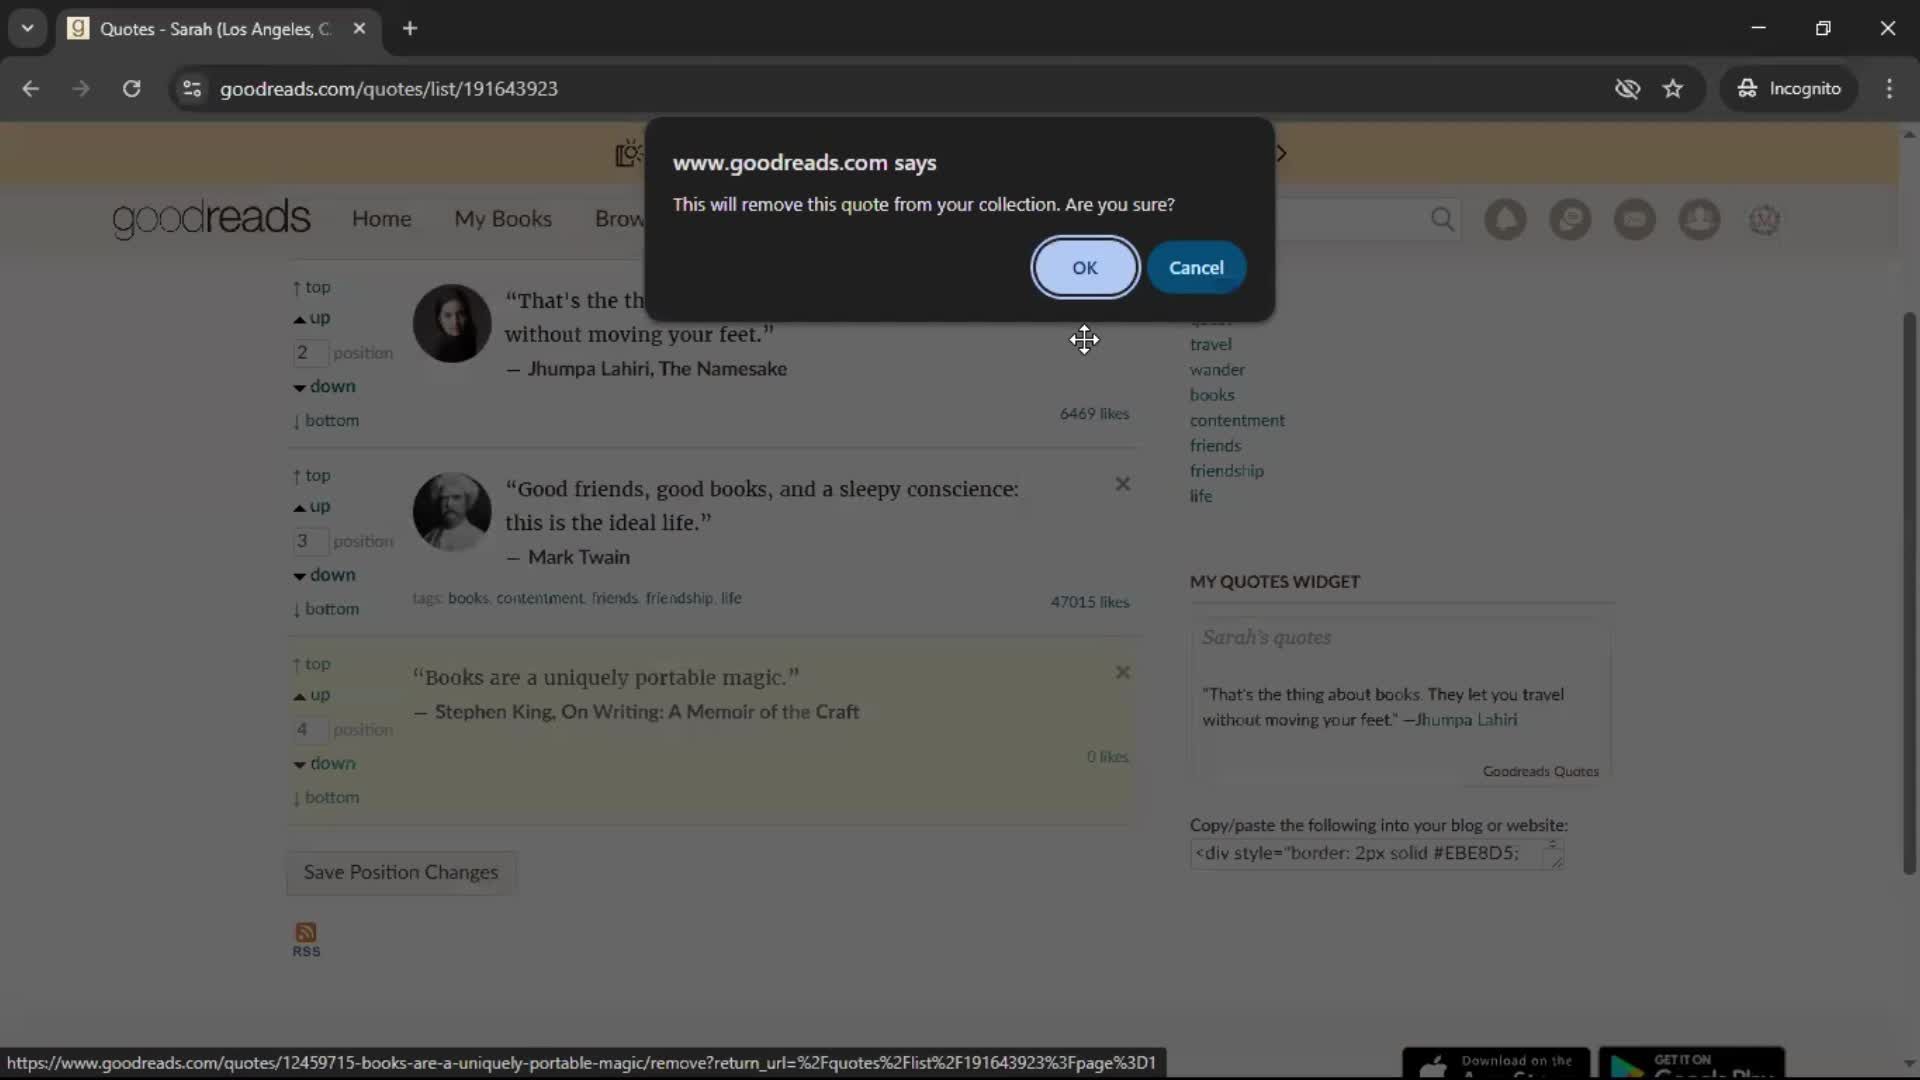The image size is (1920, 1080).
Task: Remove Mark Twain quote with X
Action: tap(1122, 484)
